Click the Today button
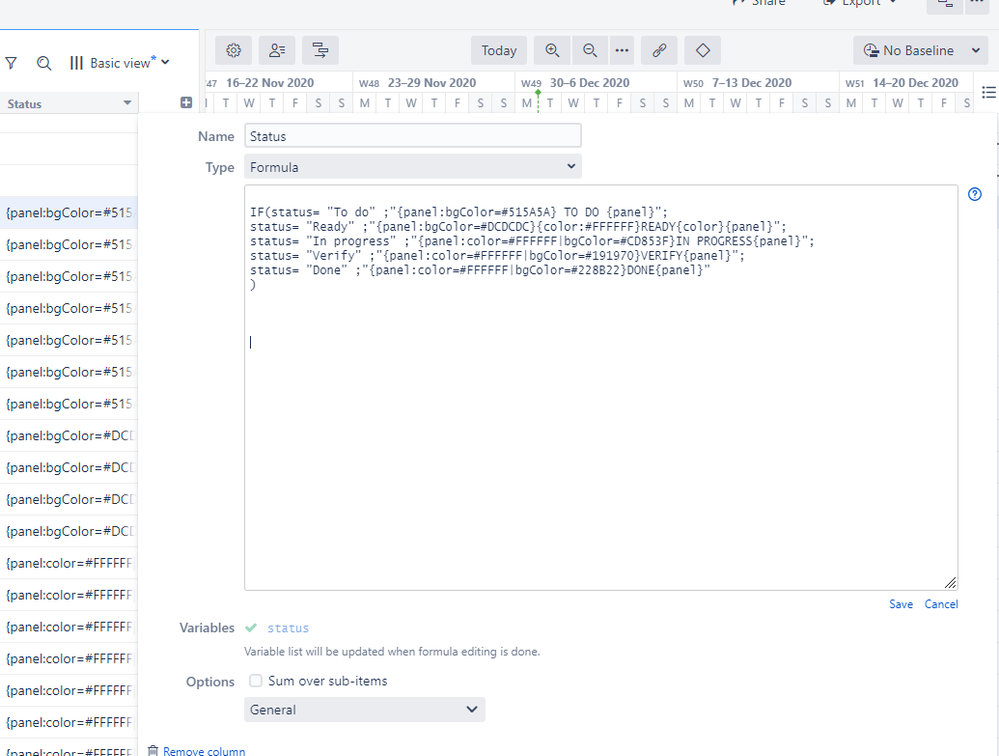999x756 pixels. click(x=499, y=50)
